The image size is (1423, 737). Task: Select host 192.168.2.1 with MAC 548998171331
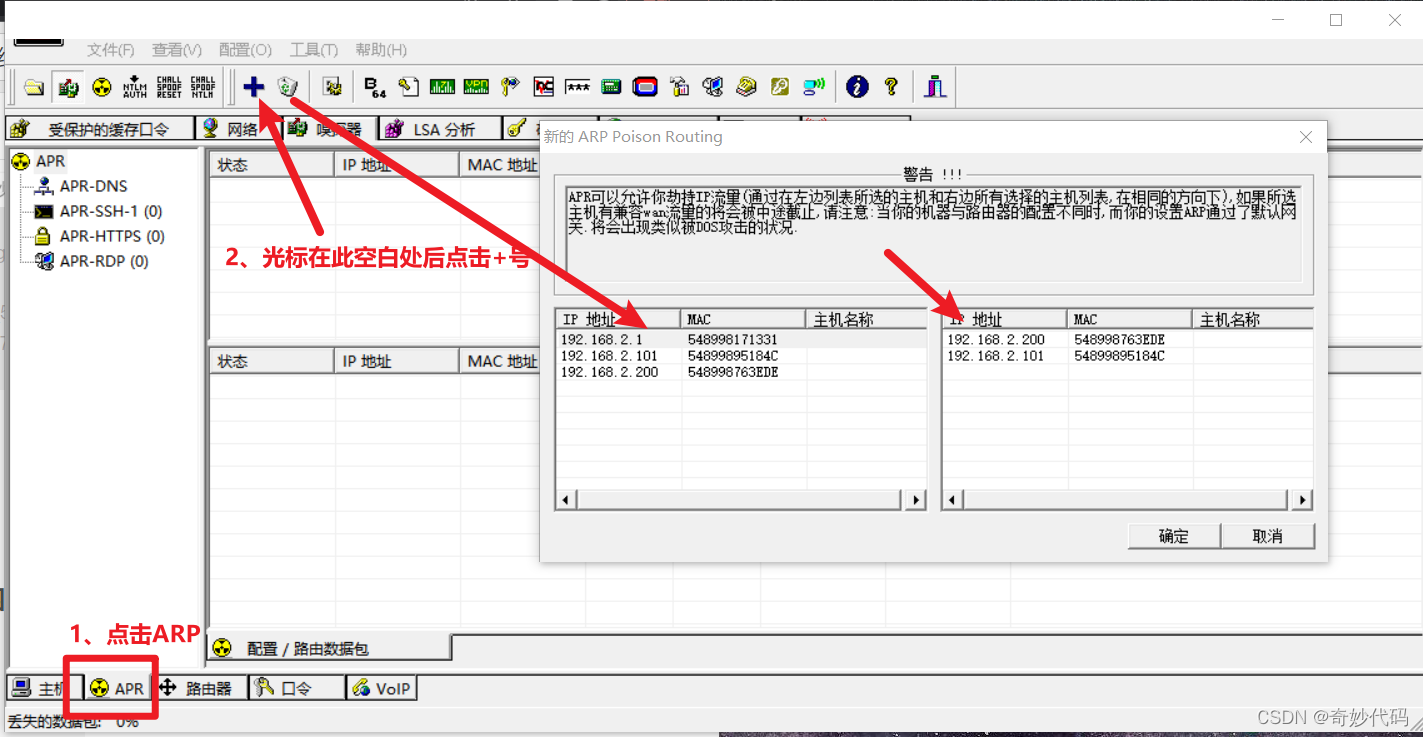point(741,340)
